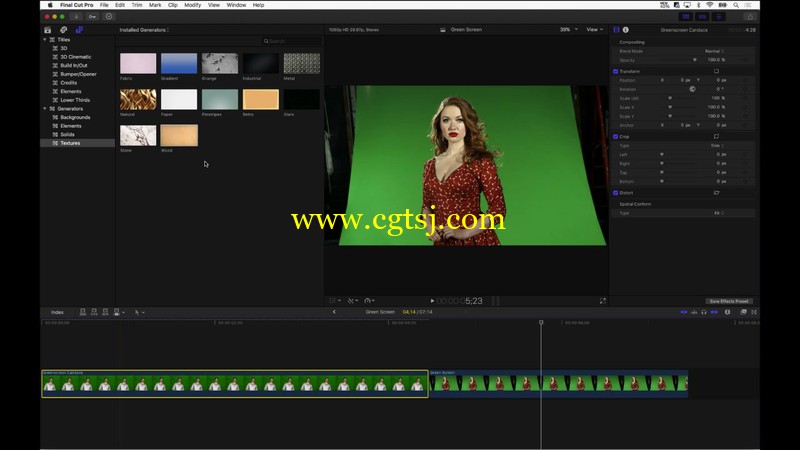Go back in timeline history arrow
Screen dimensions: 800x450
334,312
